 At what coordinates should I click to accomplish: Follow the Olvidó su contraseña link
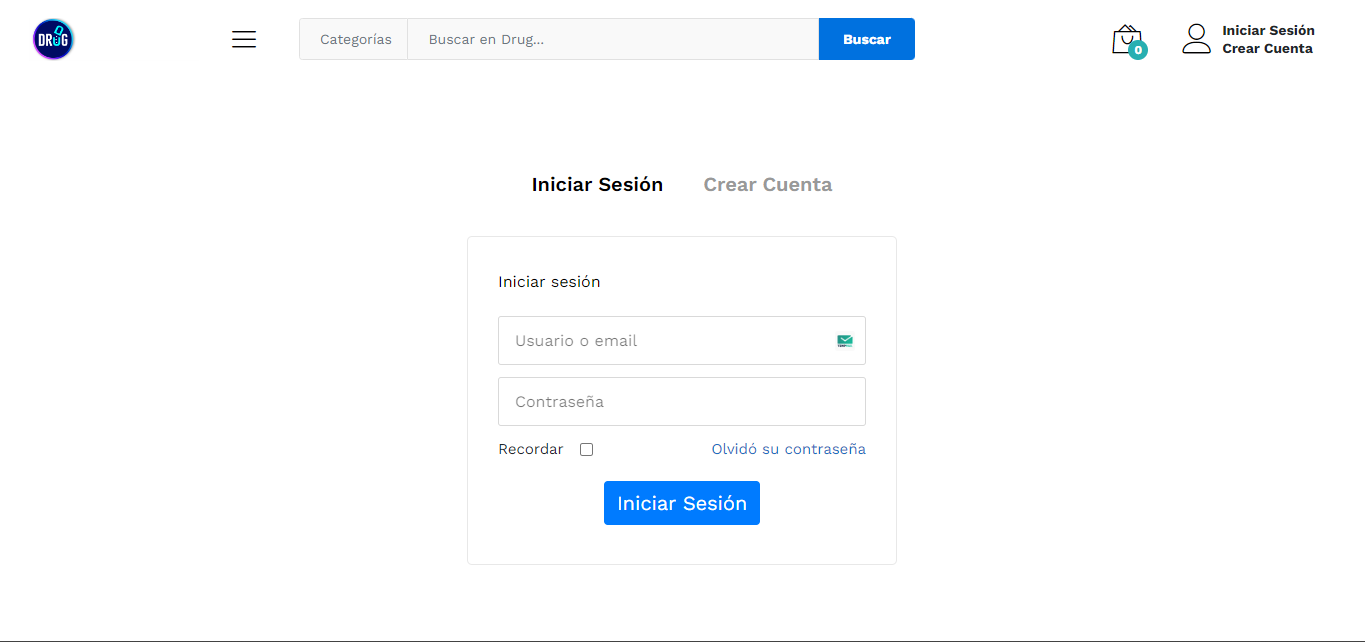788,450
